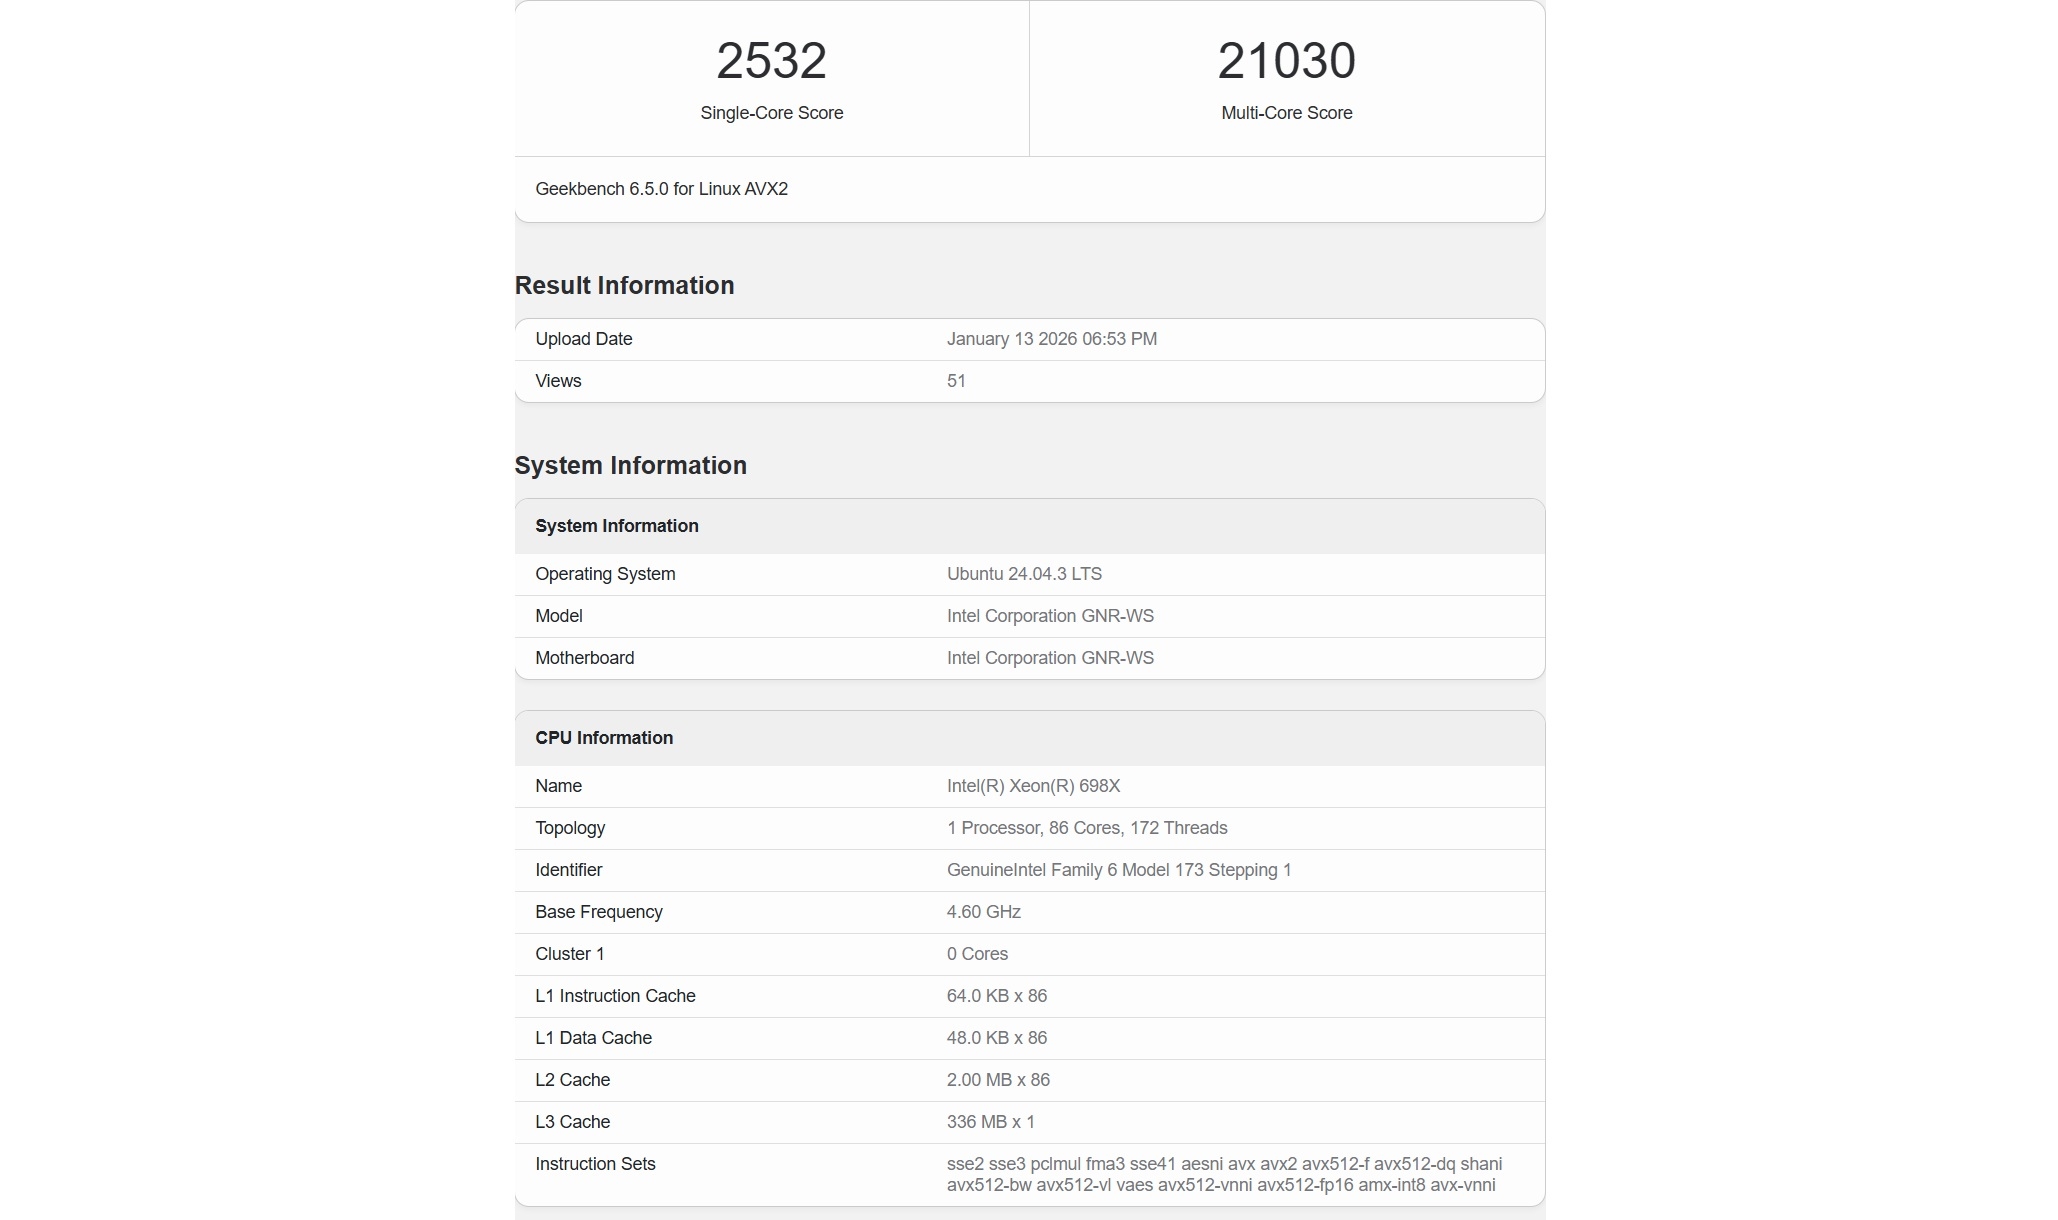Click the single-core score 2532

pyautogui.click(x=771, y=61)
